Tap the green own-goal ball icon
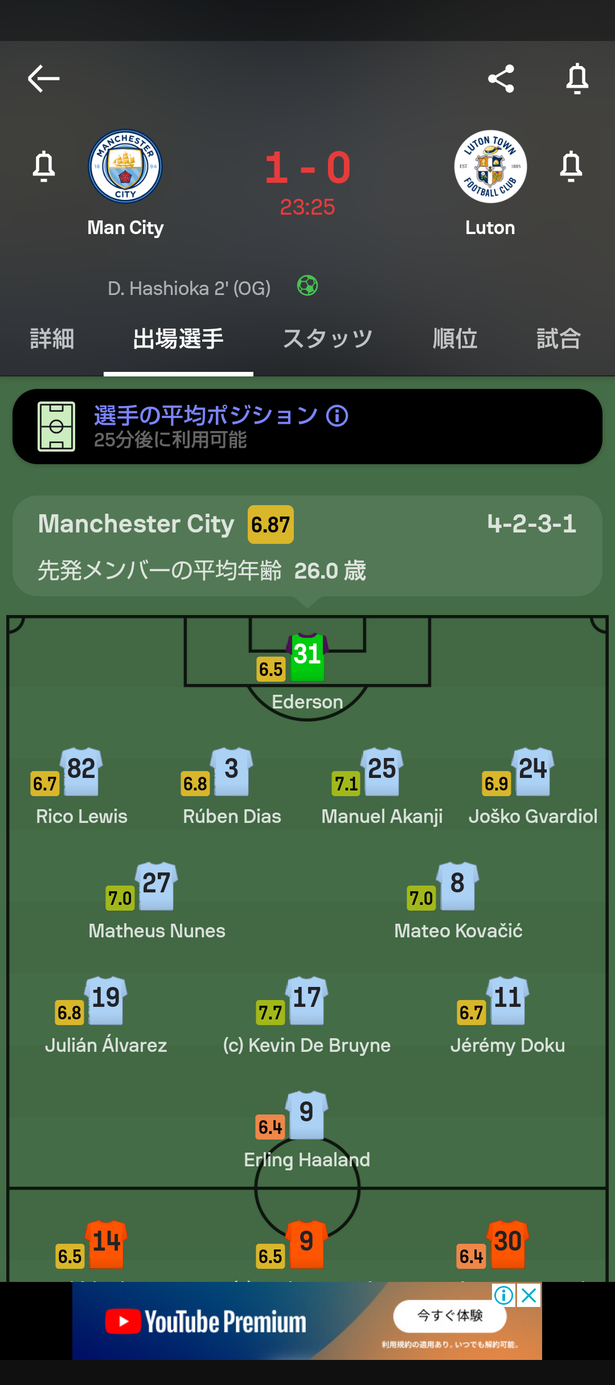The image size is (615, 1385). pos(308,286)
